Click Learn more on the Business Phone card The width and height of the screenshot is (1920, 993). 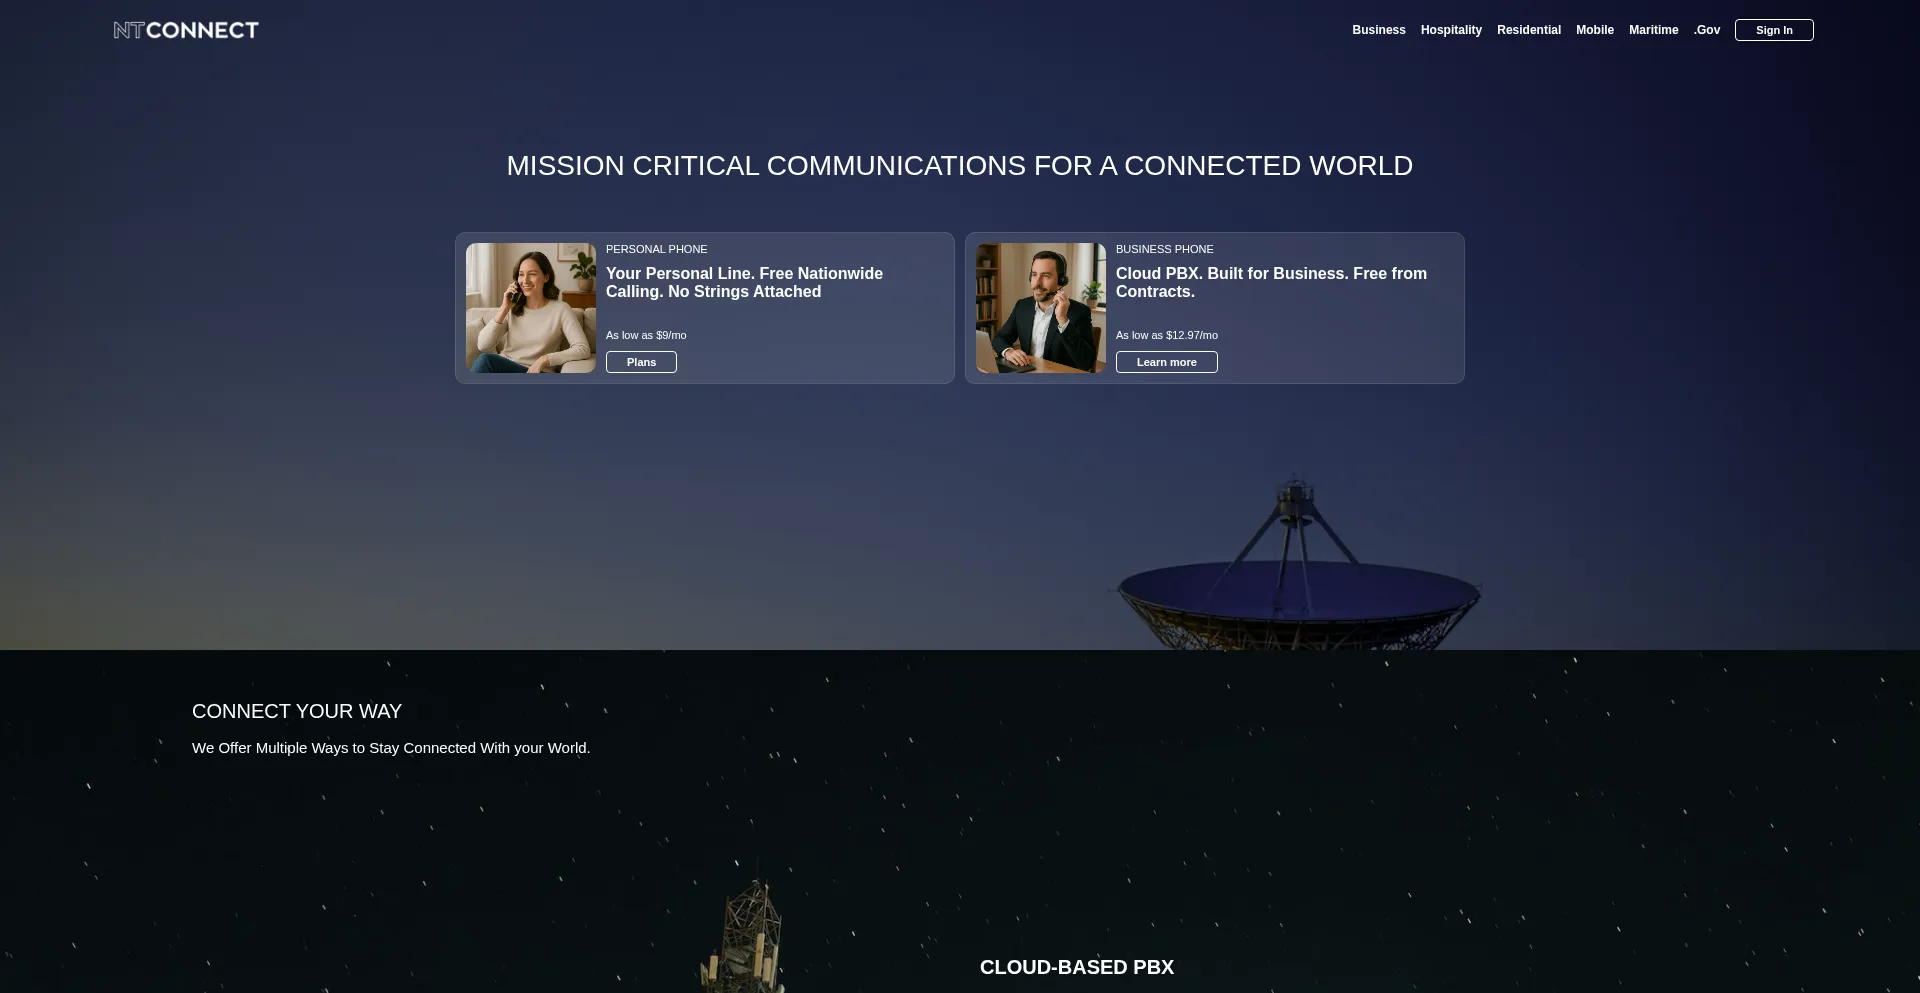click(x=1166, y=362)
